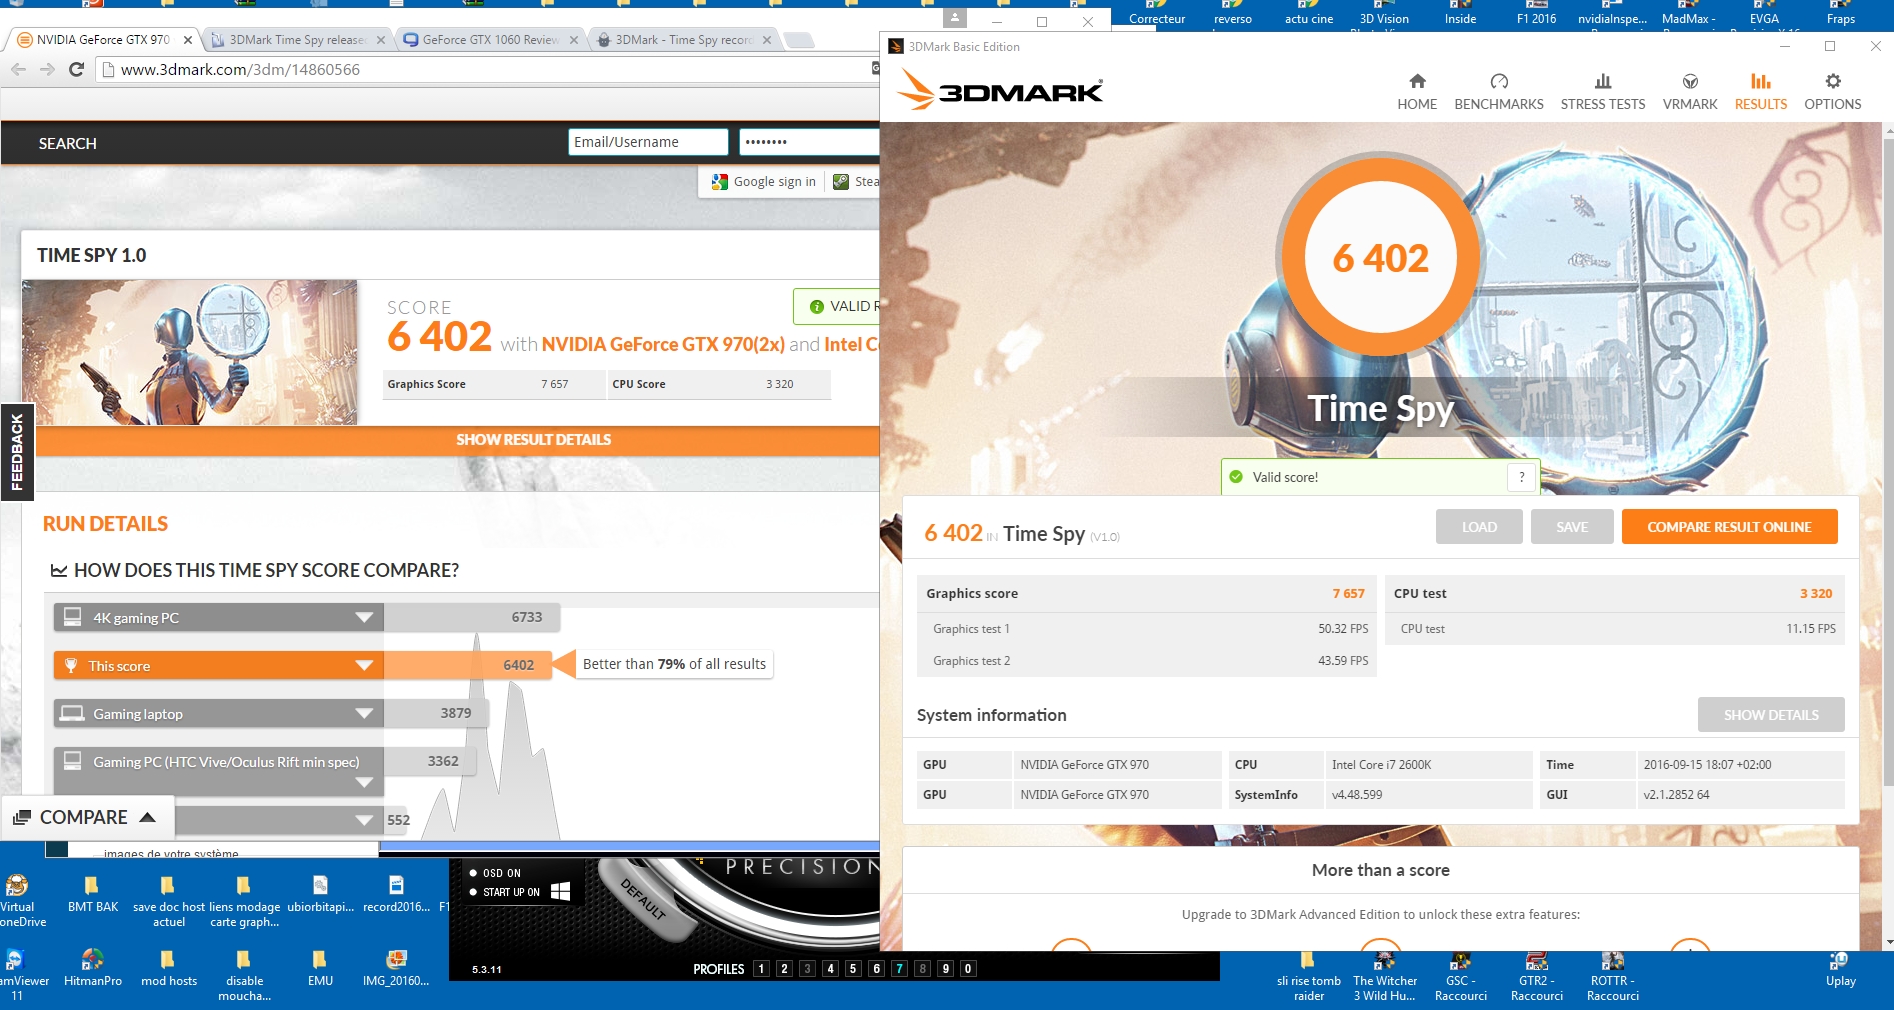Click the Windows logo in Precision panel
Image resolution: width=1894 pixels, height=1010 pixels.
tap(560, 891)
